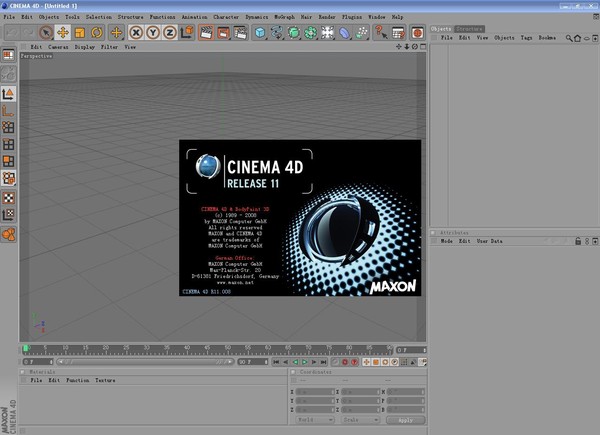600x435 pixels.
Task: Activate the Rotate tool
Action: tap(96, 33)
